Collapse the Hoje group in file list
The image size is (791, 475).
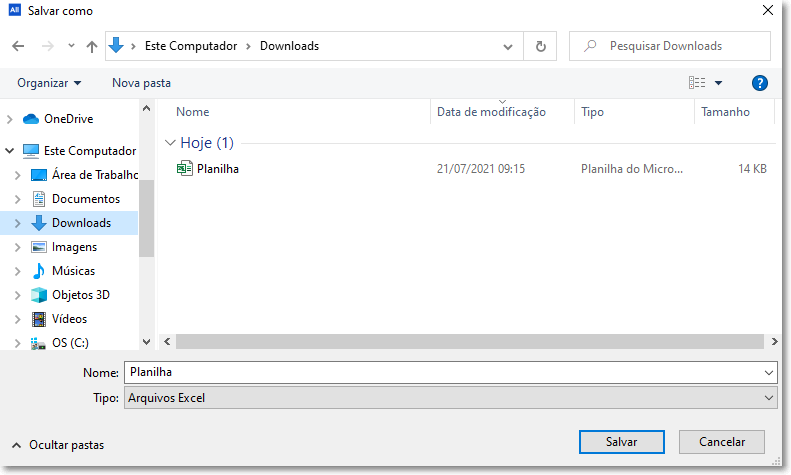tap(168, 143)
